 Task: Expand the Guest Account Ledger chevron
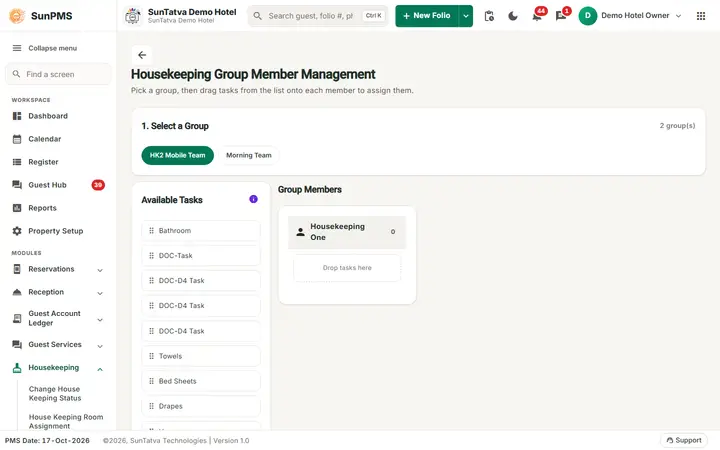(x=100, y=320)
